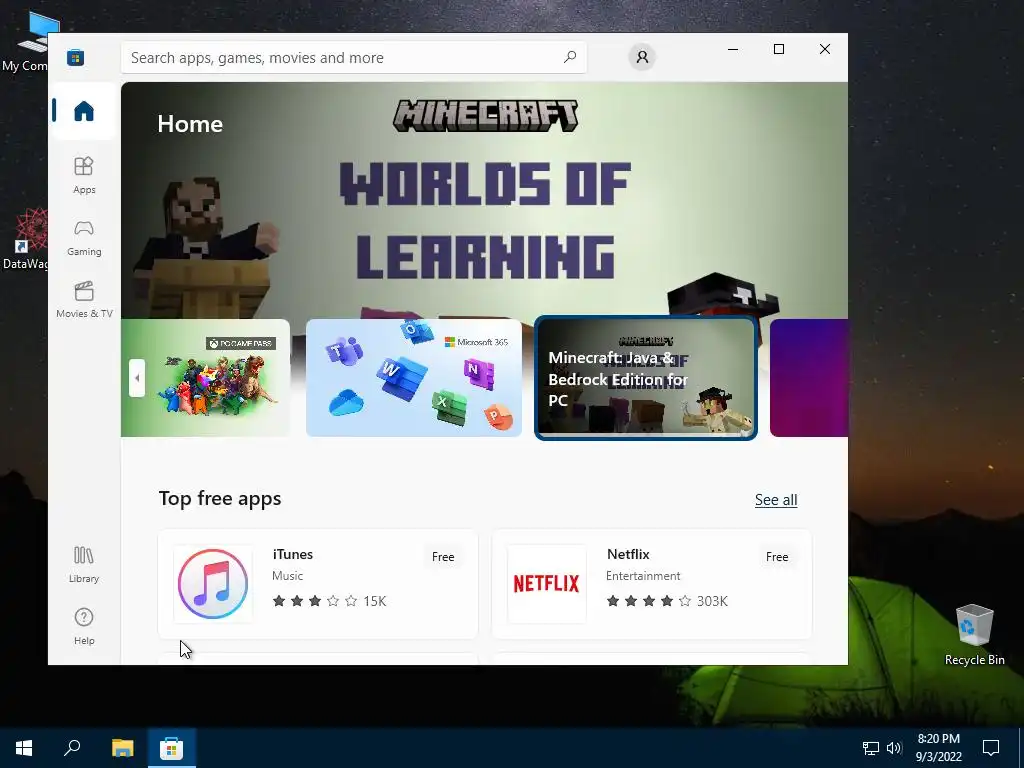Minimize the Microsoft Store window
1024x768 pixels.
click(733, 49)
